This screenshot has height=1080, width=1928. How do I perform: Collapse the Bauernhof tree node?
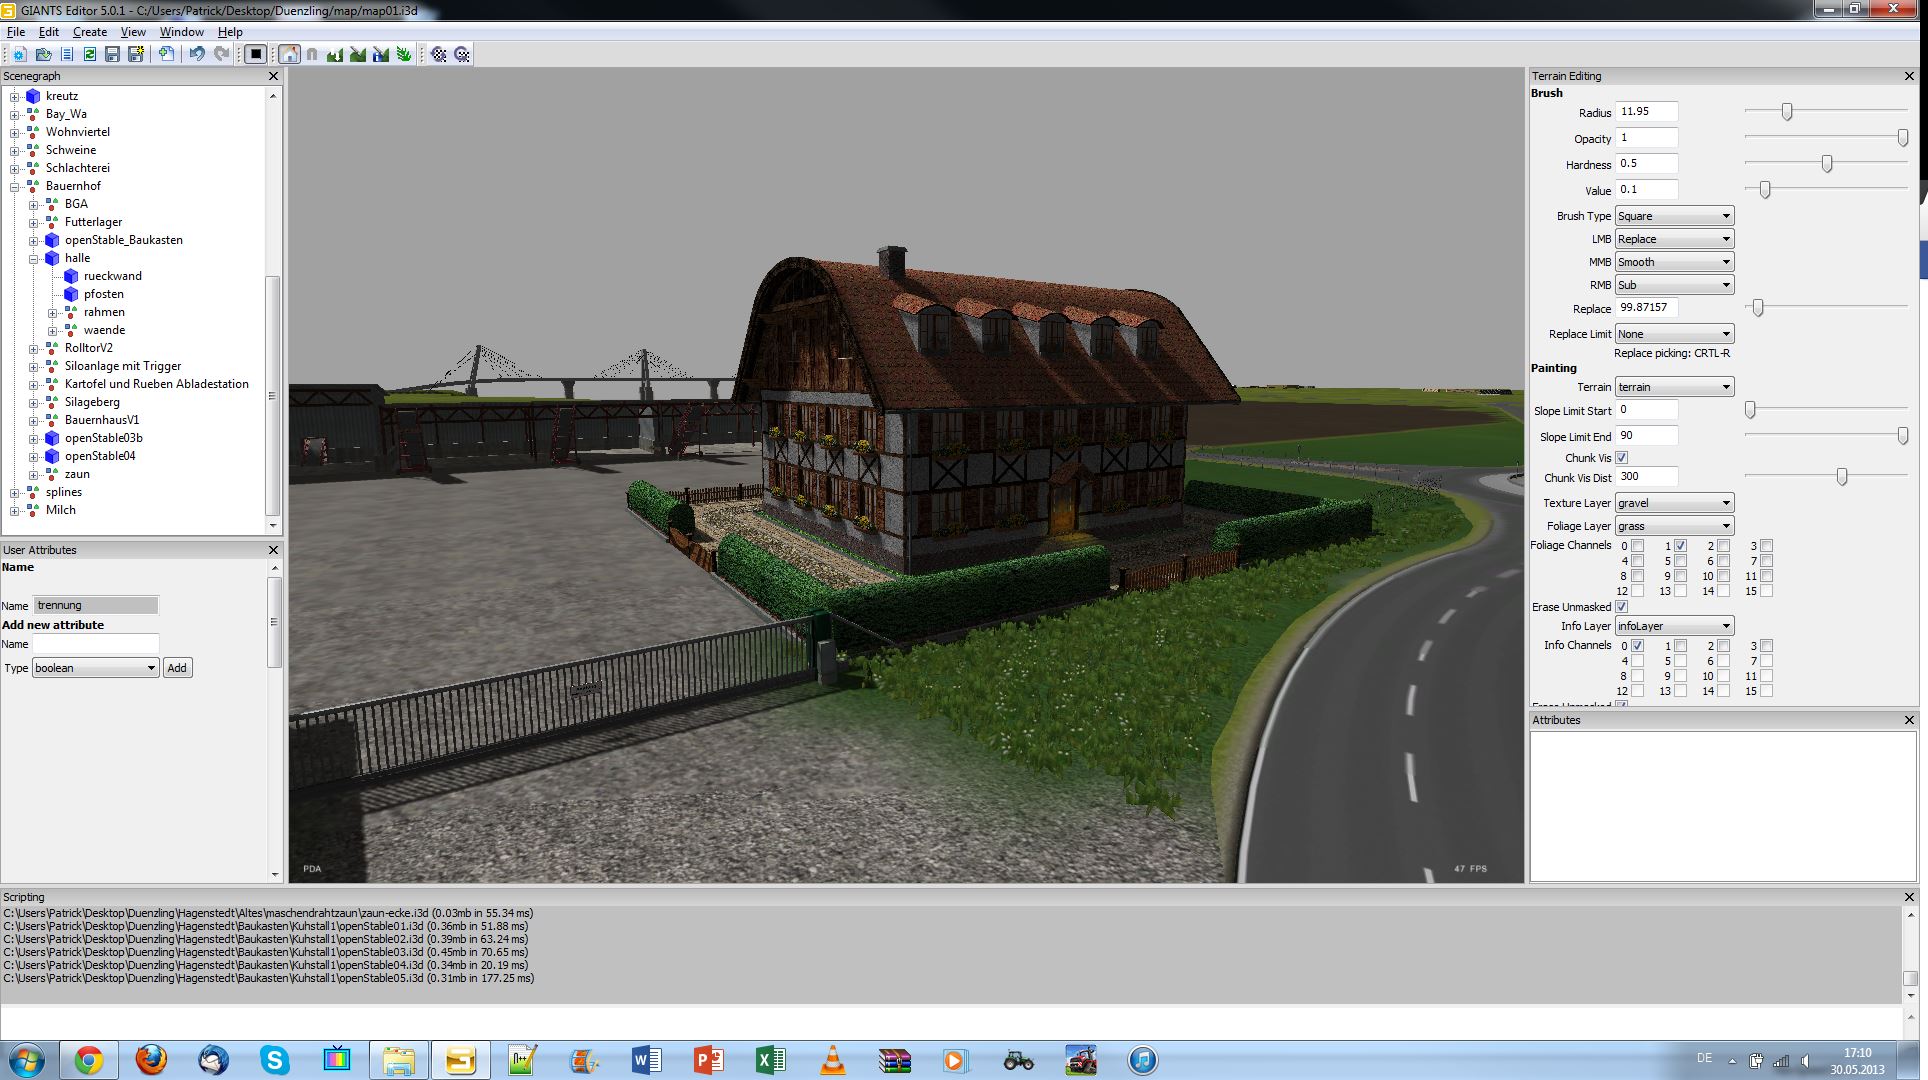click(x=15, y=186)
